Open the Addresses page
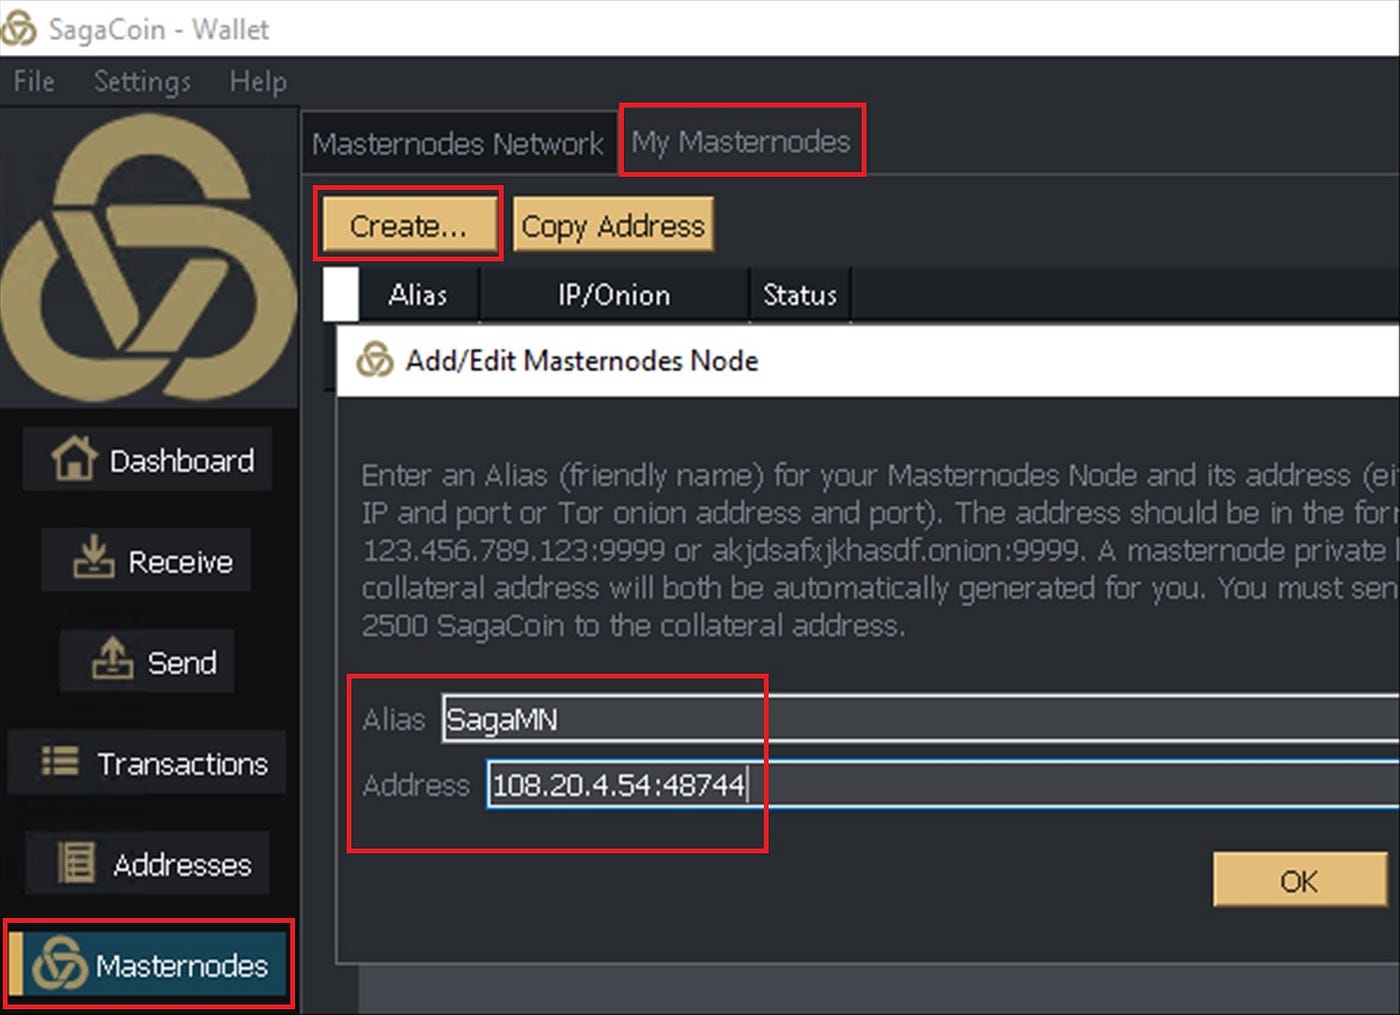Image resolution: width=1400 pixels, height=1015 pixels. pos(147,863)
